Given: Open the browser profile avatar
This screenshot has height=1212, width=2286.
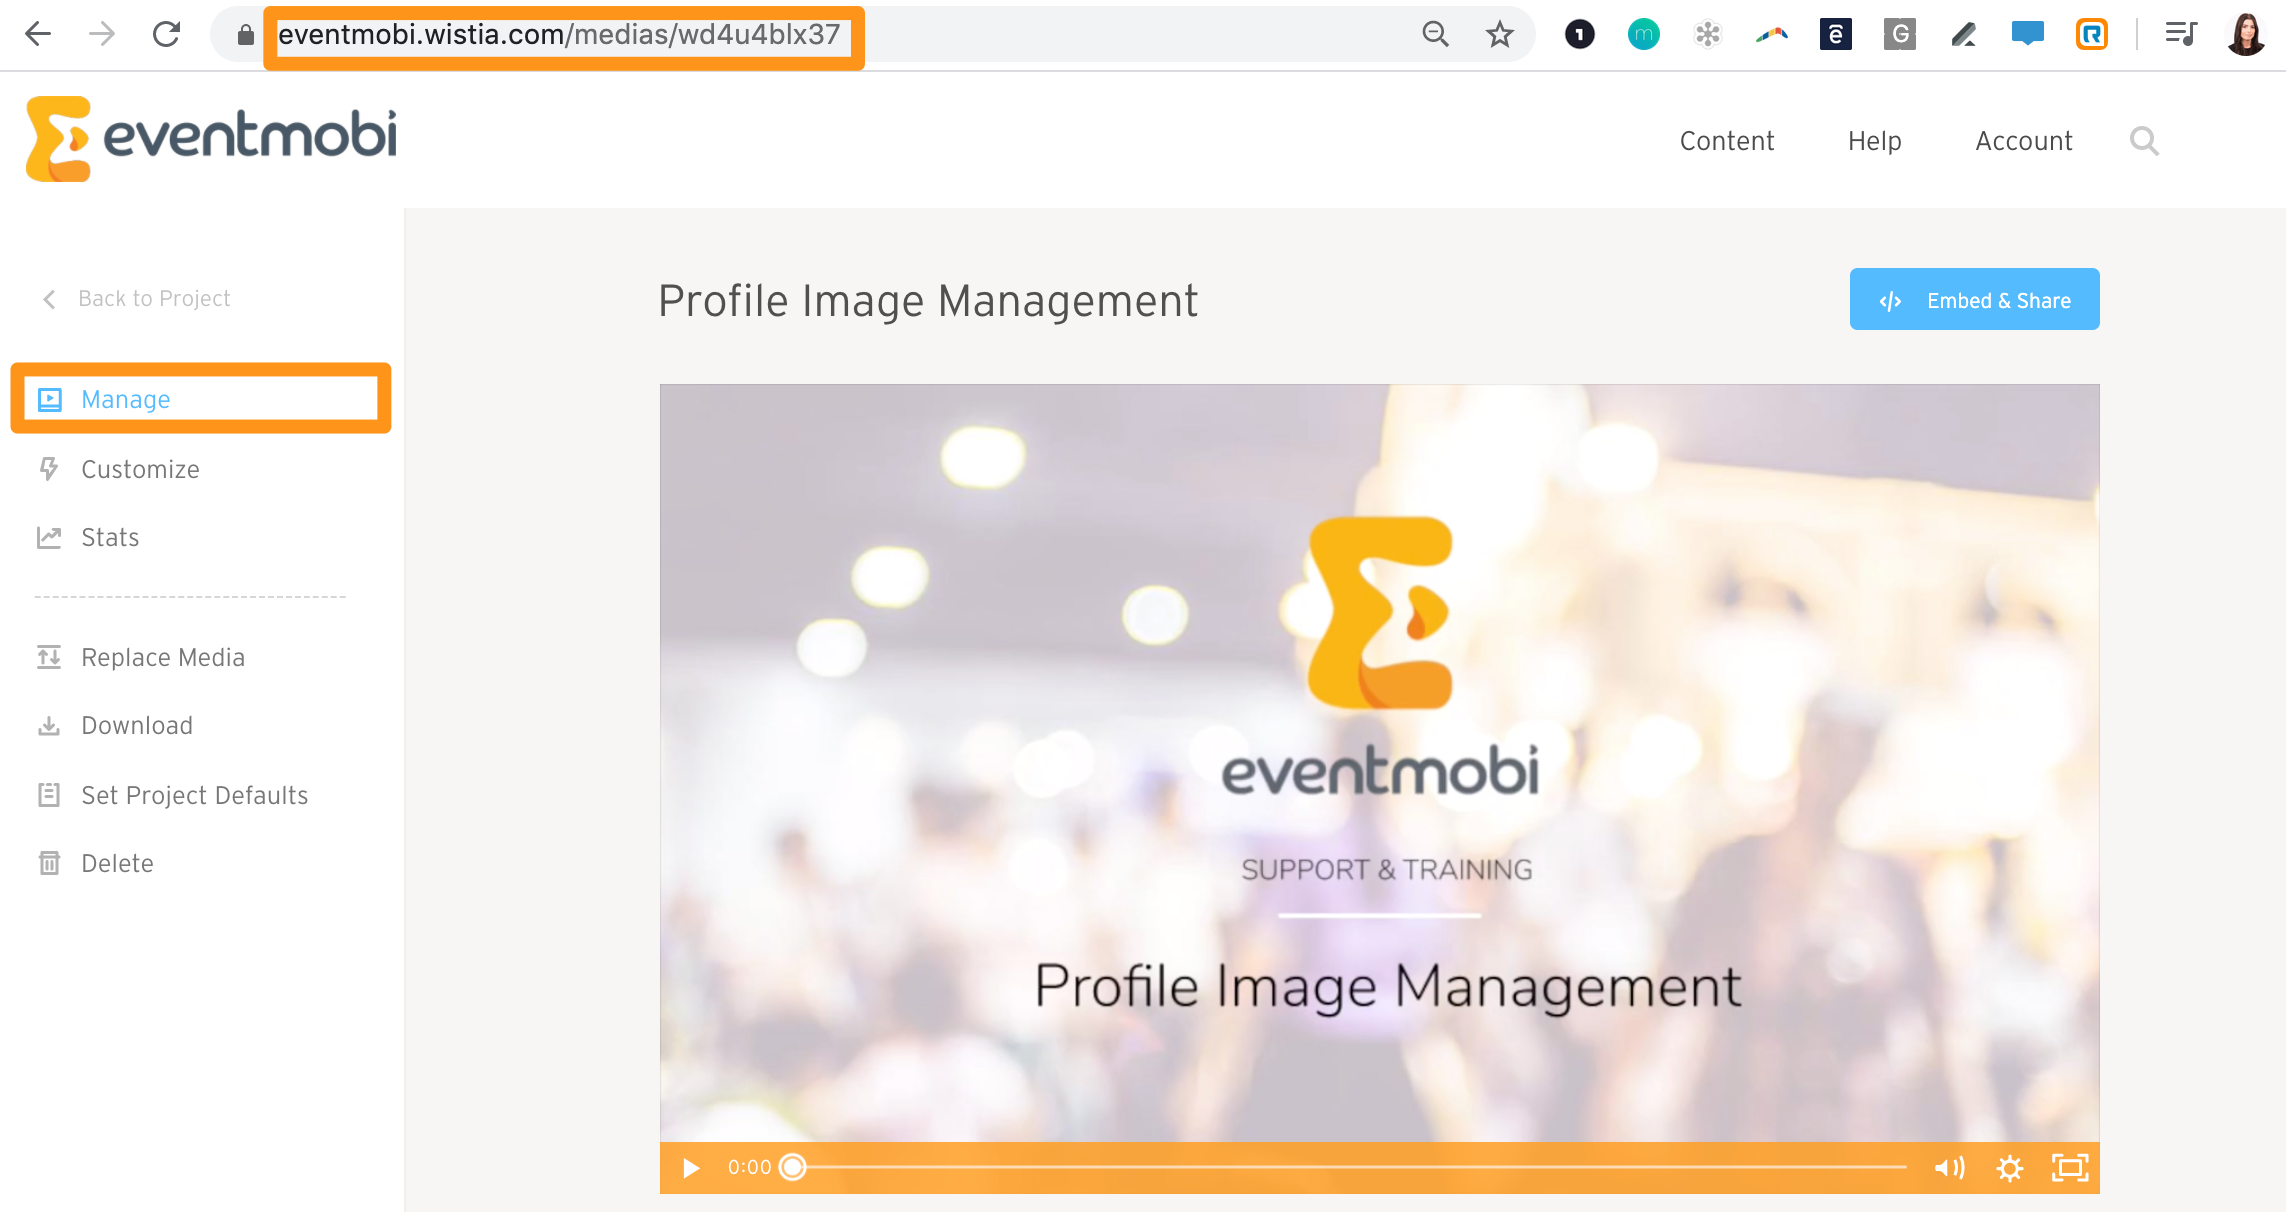Looking at the screenshot, I should point(2246,35).
